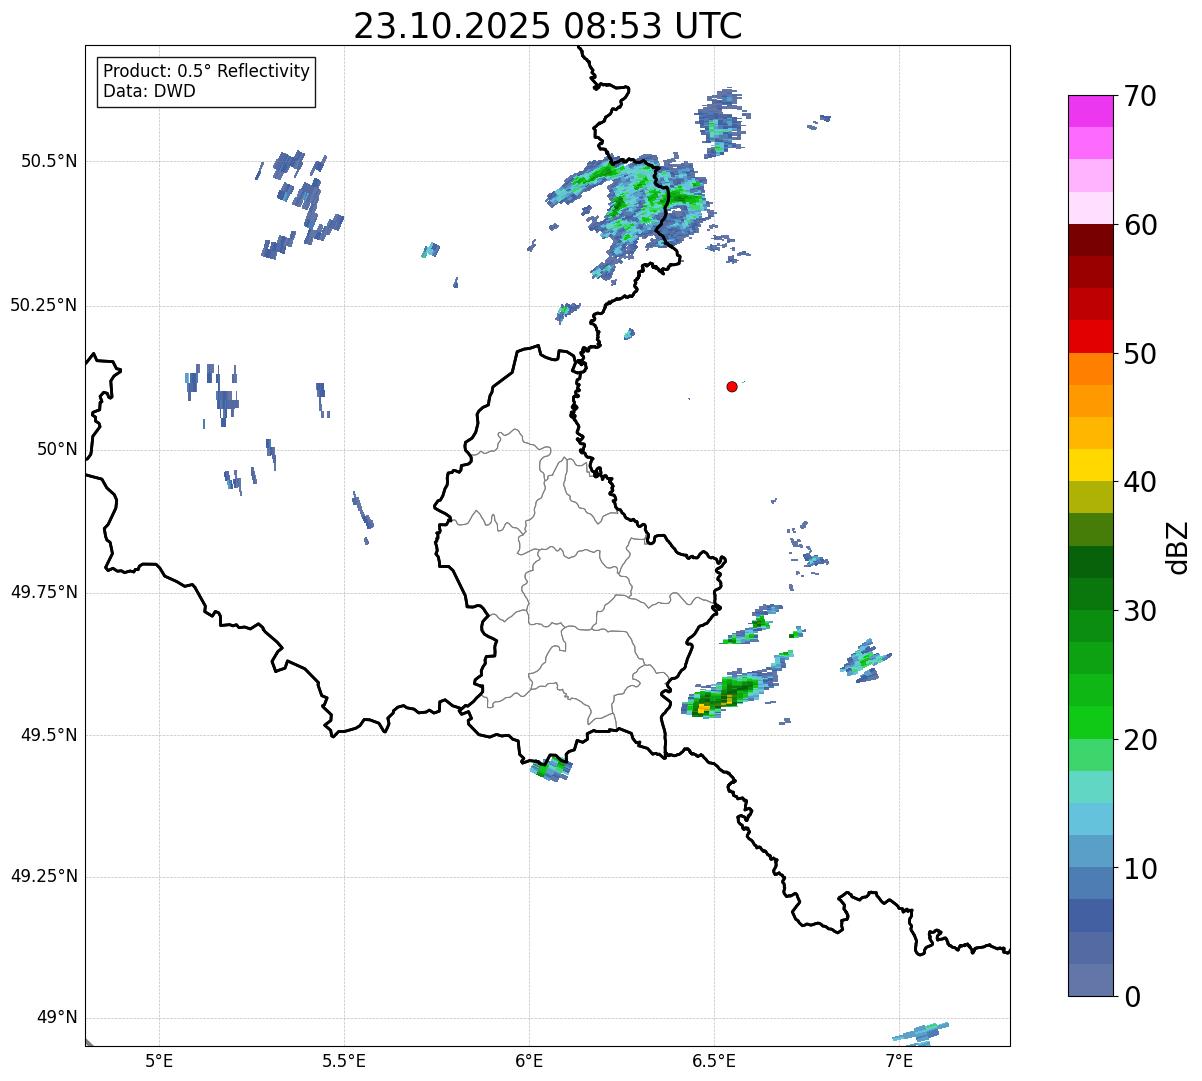The width and height of the screenshot is (1202, 1081).
Task: Click the 49.25°N latitude label
Action: [x=44, y=876]
